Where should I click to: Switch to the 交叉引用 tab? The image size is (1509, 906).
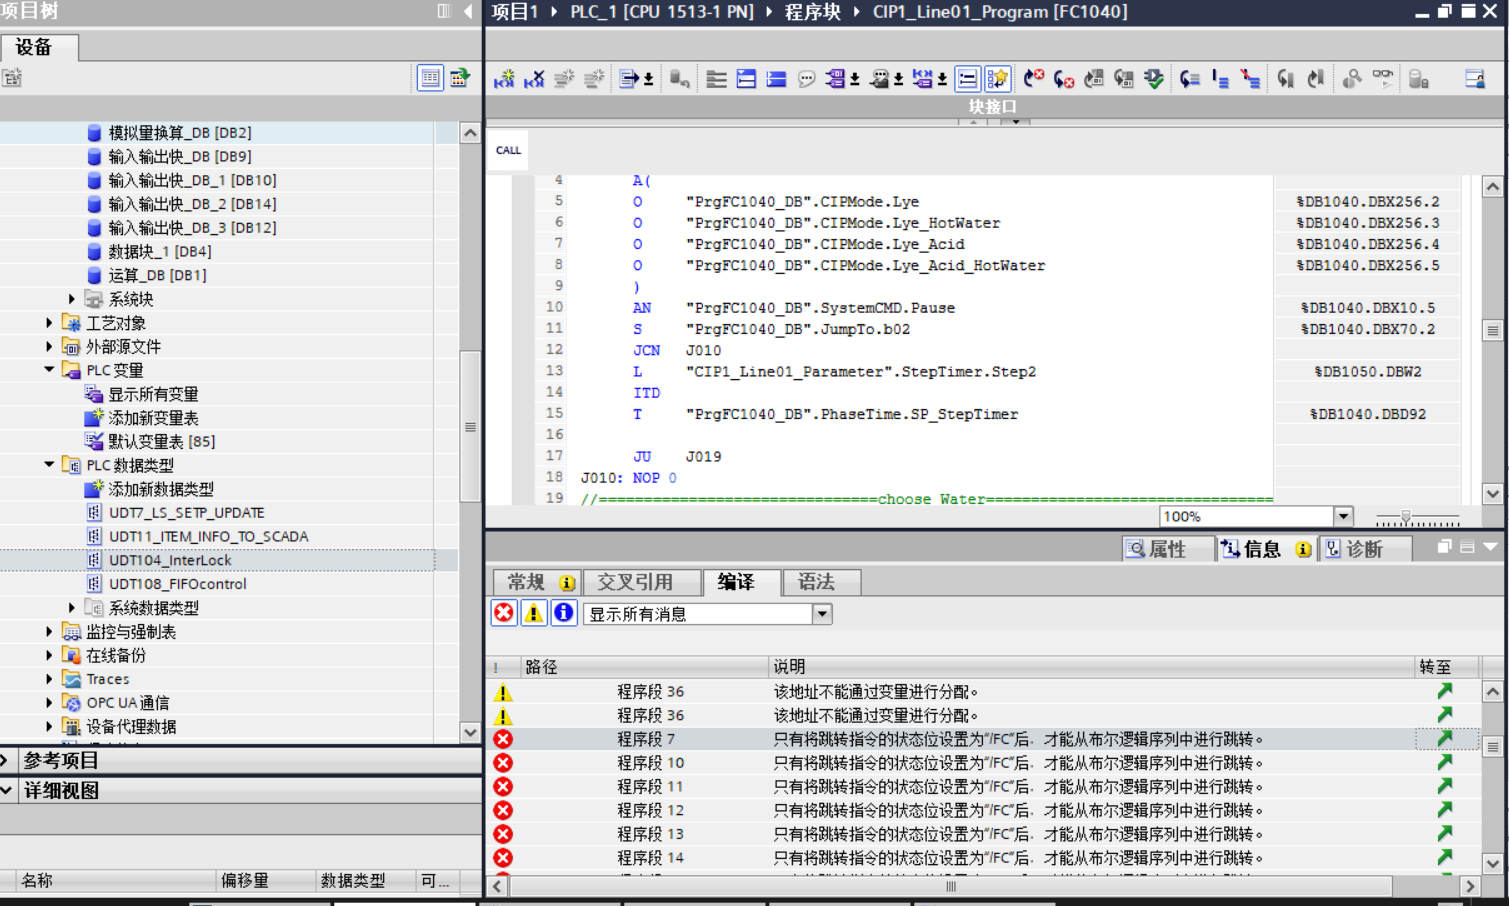point(635,582)
